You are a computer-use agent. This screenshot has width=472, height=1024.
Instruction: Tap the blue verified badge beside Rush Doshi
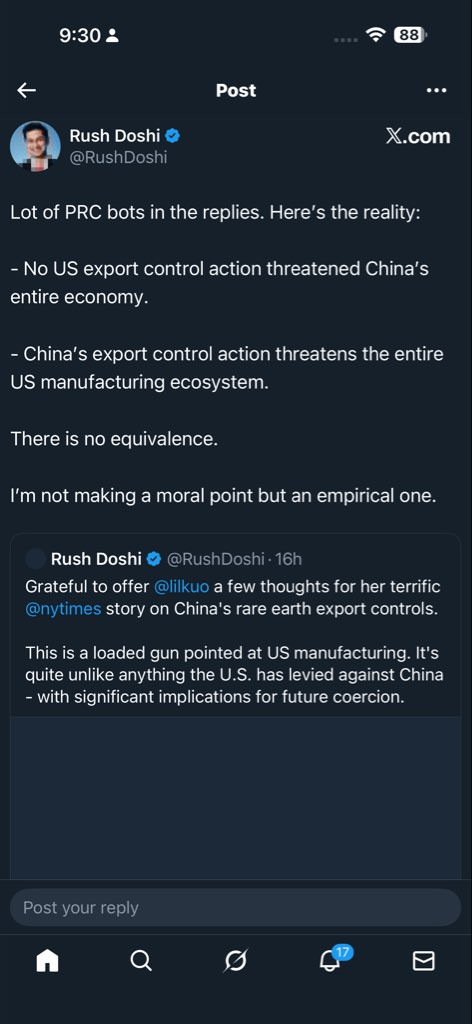[173, 136]
